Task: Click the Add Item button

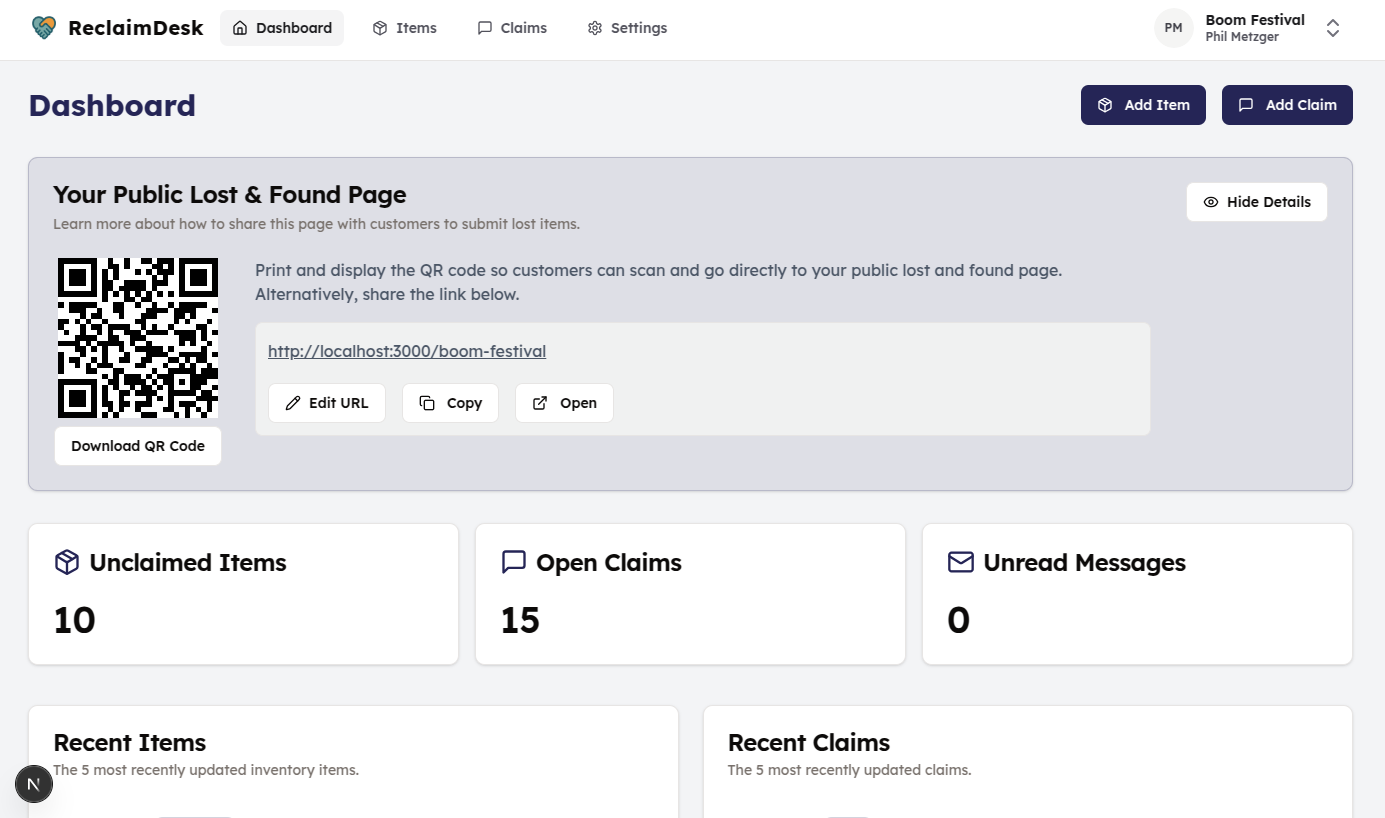Action: (x=1143, y=105)
